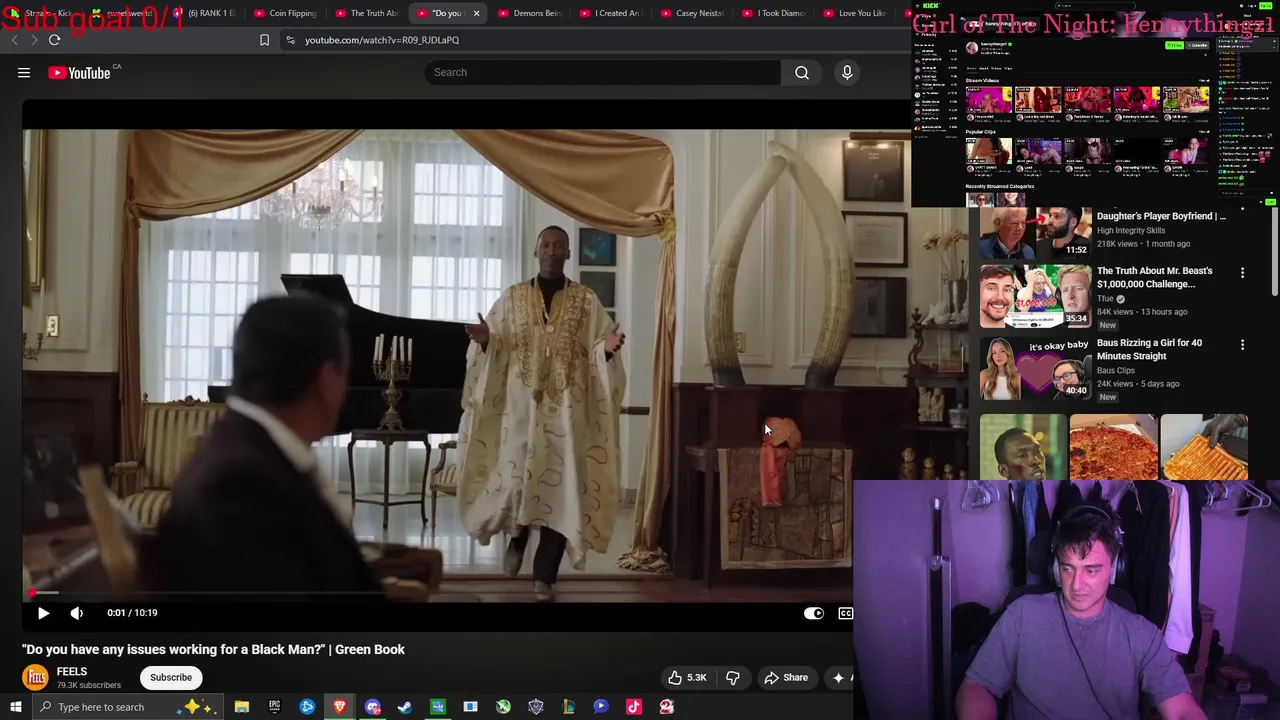The image size is (1280, 720).
Task: Switch to The Truth Ab... browser tab
Action: [367, 13]
